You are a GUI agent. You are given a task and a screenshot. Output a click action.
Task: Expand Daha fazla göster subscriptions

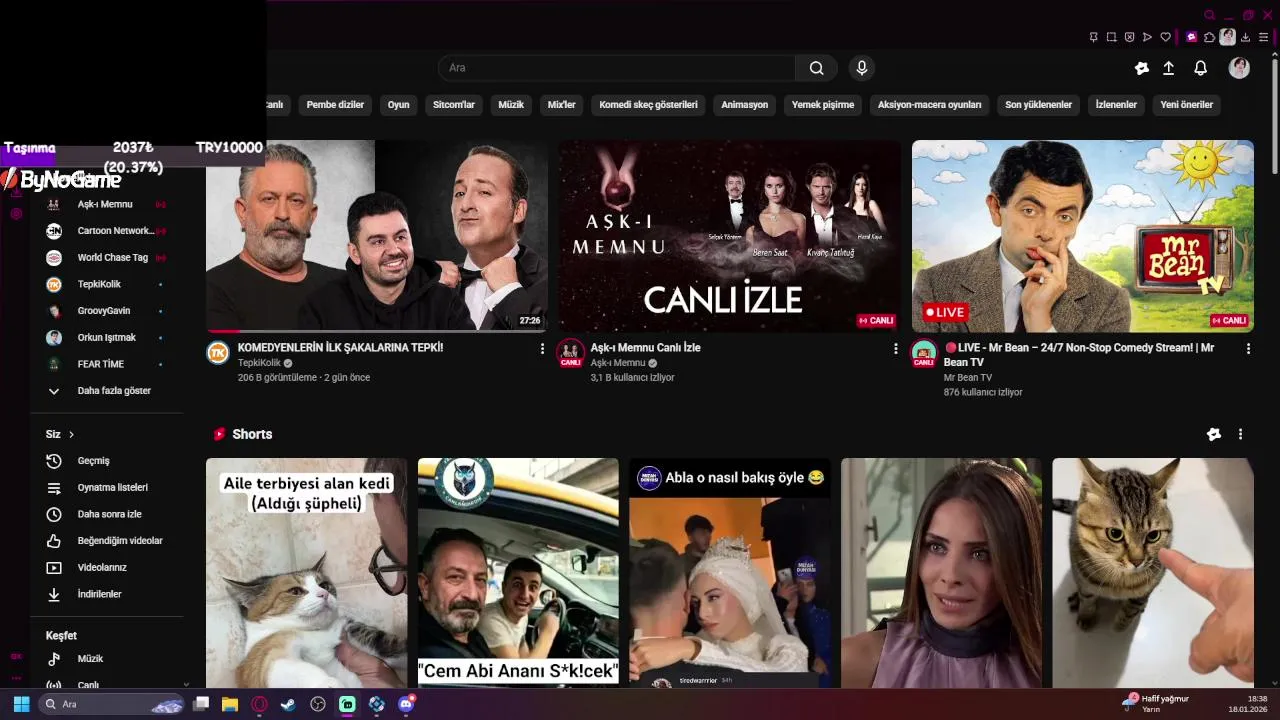click(107, 391)
